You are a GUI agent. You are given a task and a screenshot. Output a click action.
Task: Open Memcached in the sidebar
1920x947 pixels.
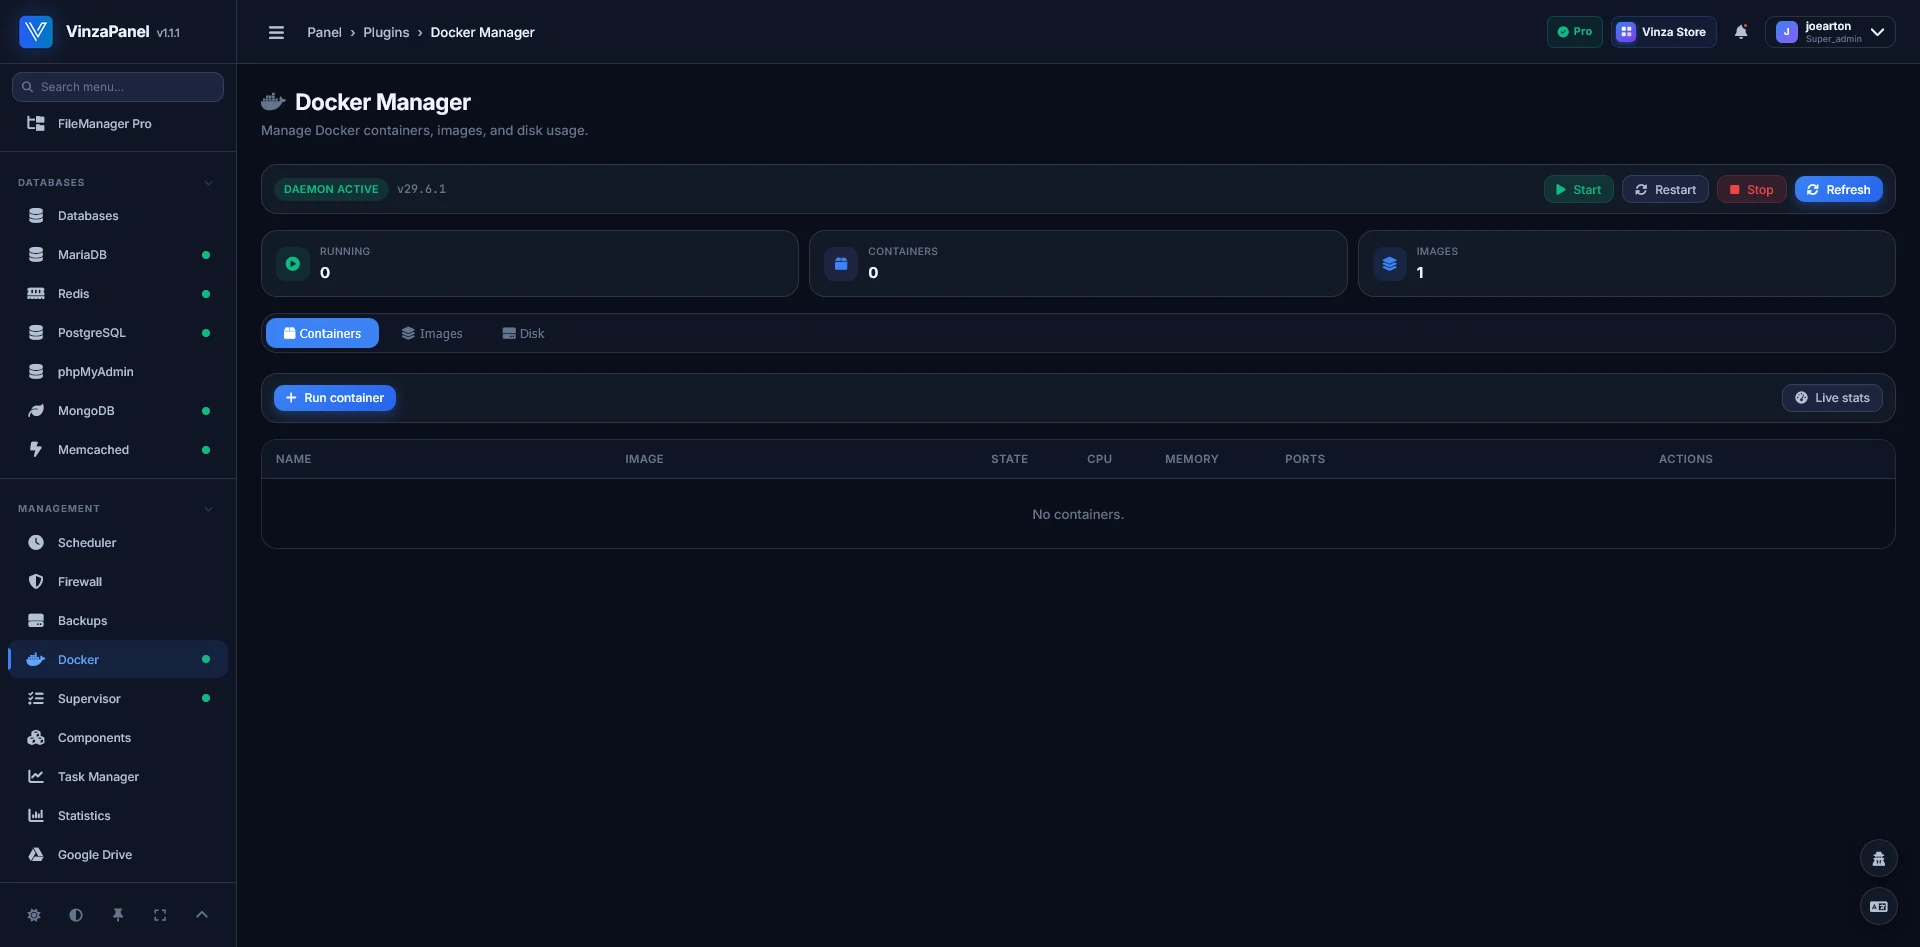tap(118, 450)
